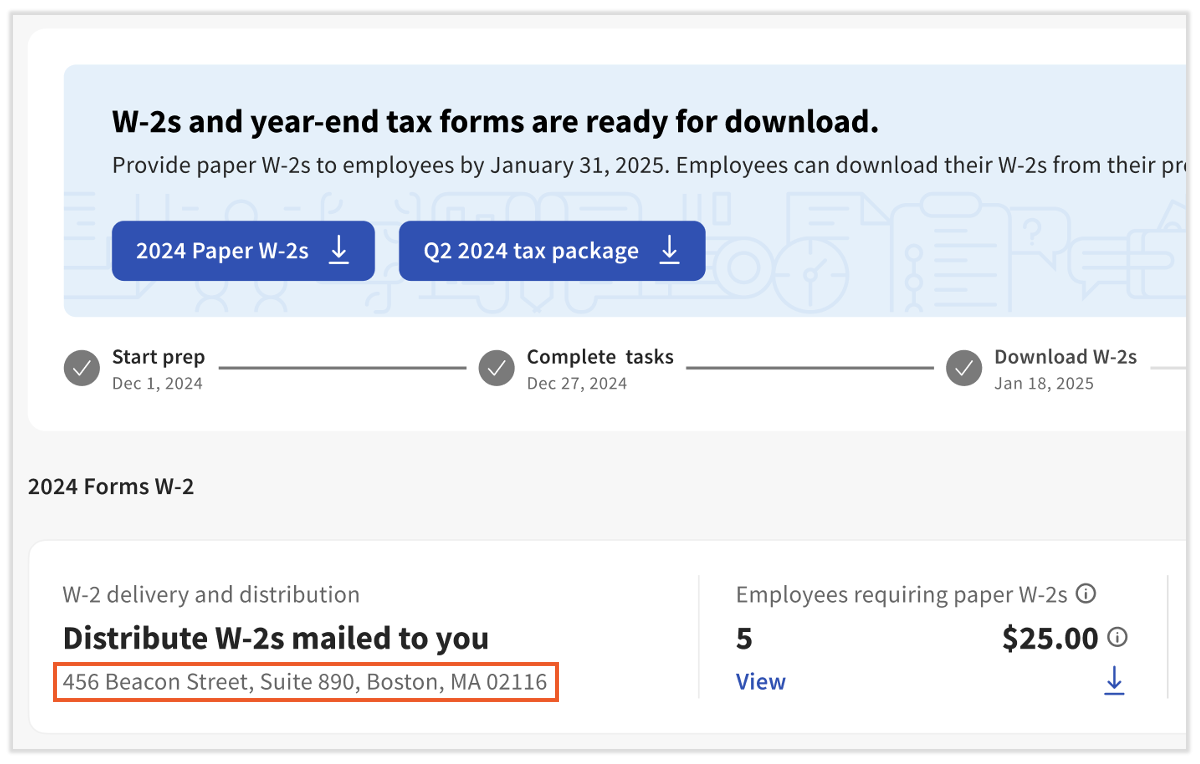Show info tooltip next to $25.00
Viewport: 1200px width, 764px height.
pyautogui.click(x=1118, y=637)
